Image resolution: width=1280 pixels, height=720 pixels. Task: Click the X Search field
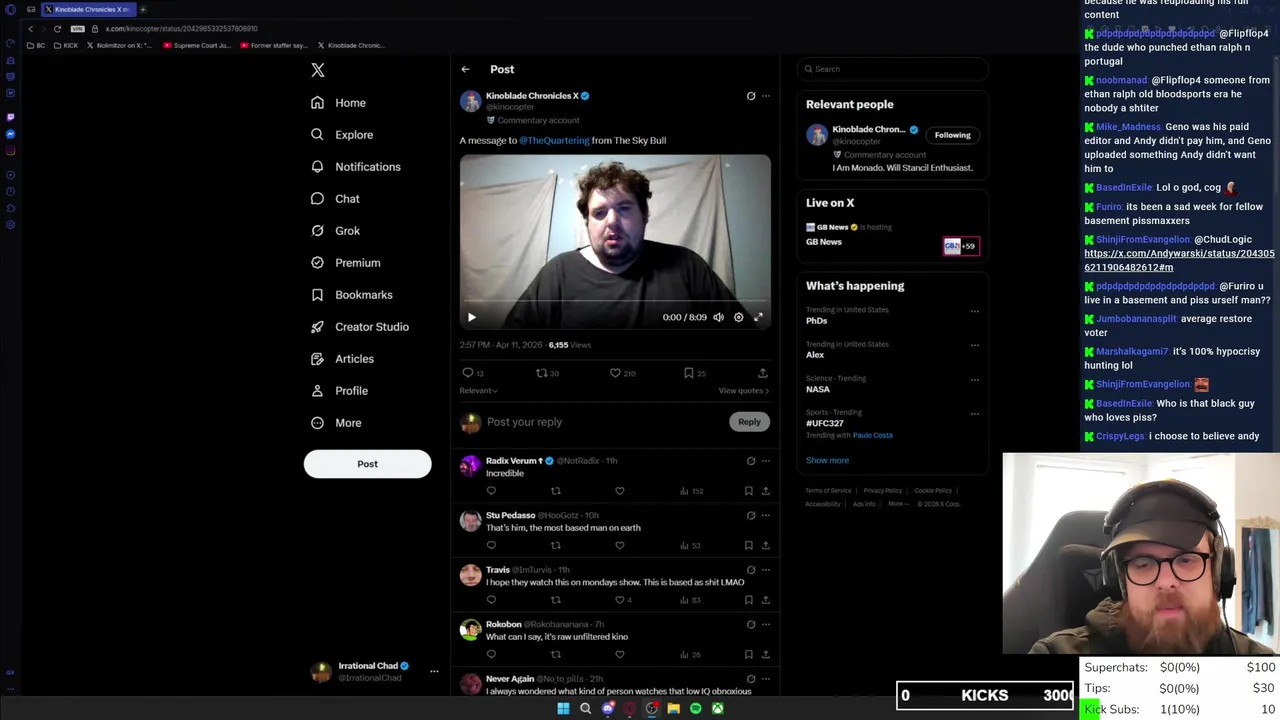(893, 69)
